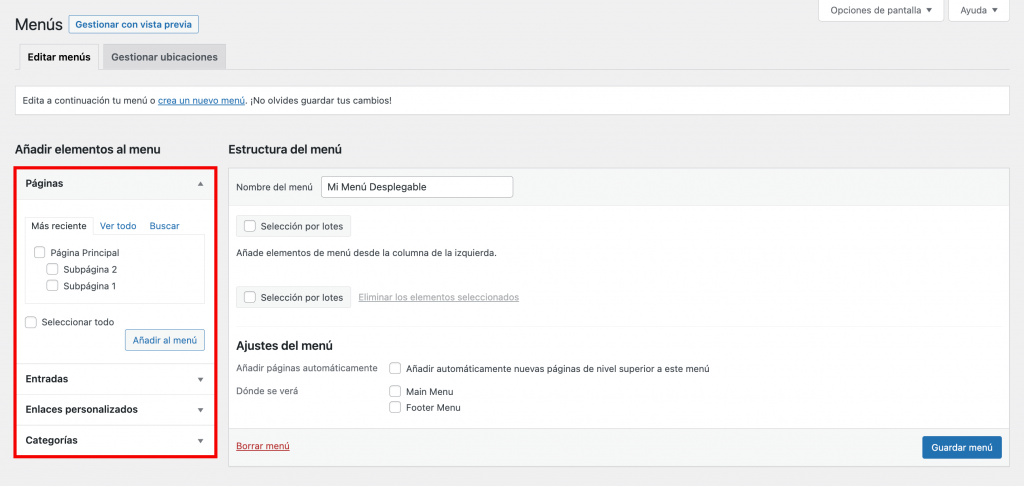Screen dimensions: 1024x486
Task: Click the Nombre del menú text field
Action: pyautogui.click(x=416, y=187)
